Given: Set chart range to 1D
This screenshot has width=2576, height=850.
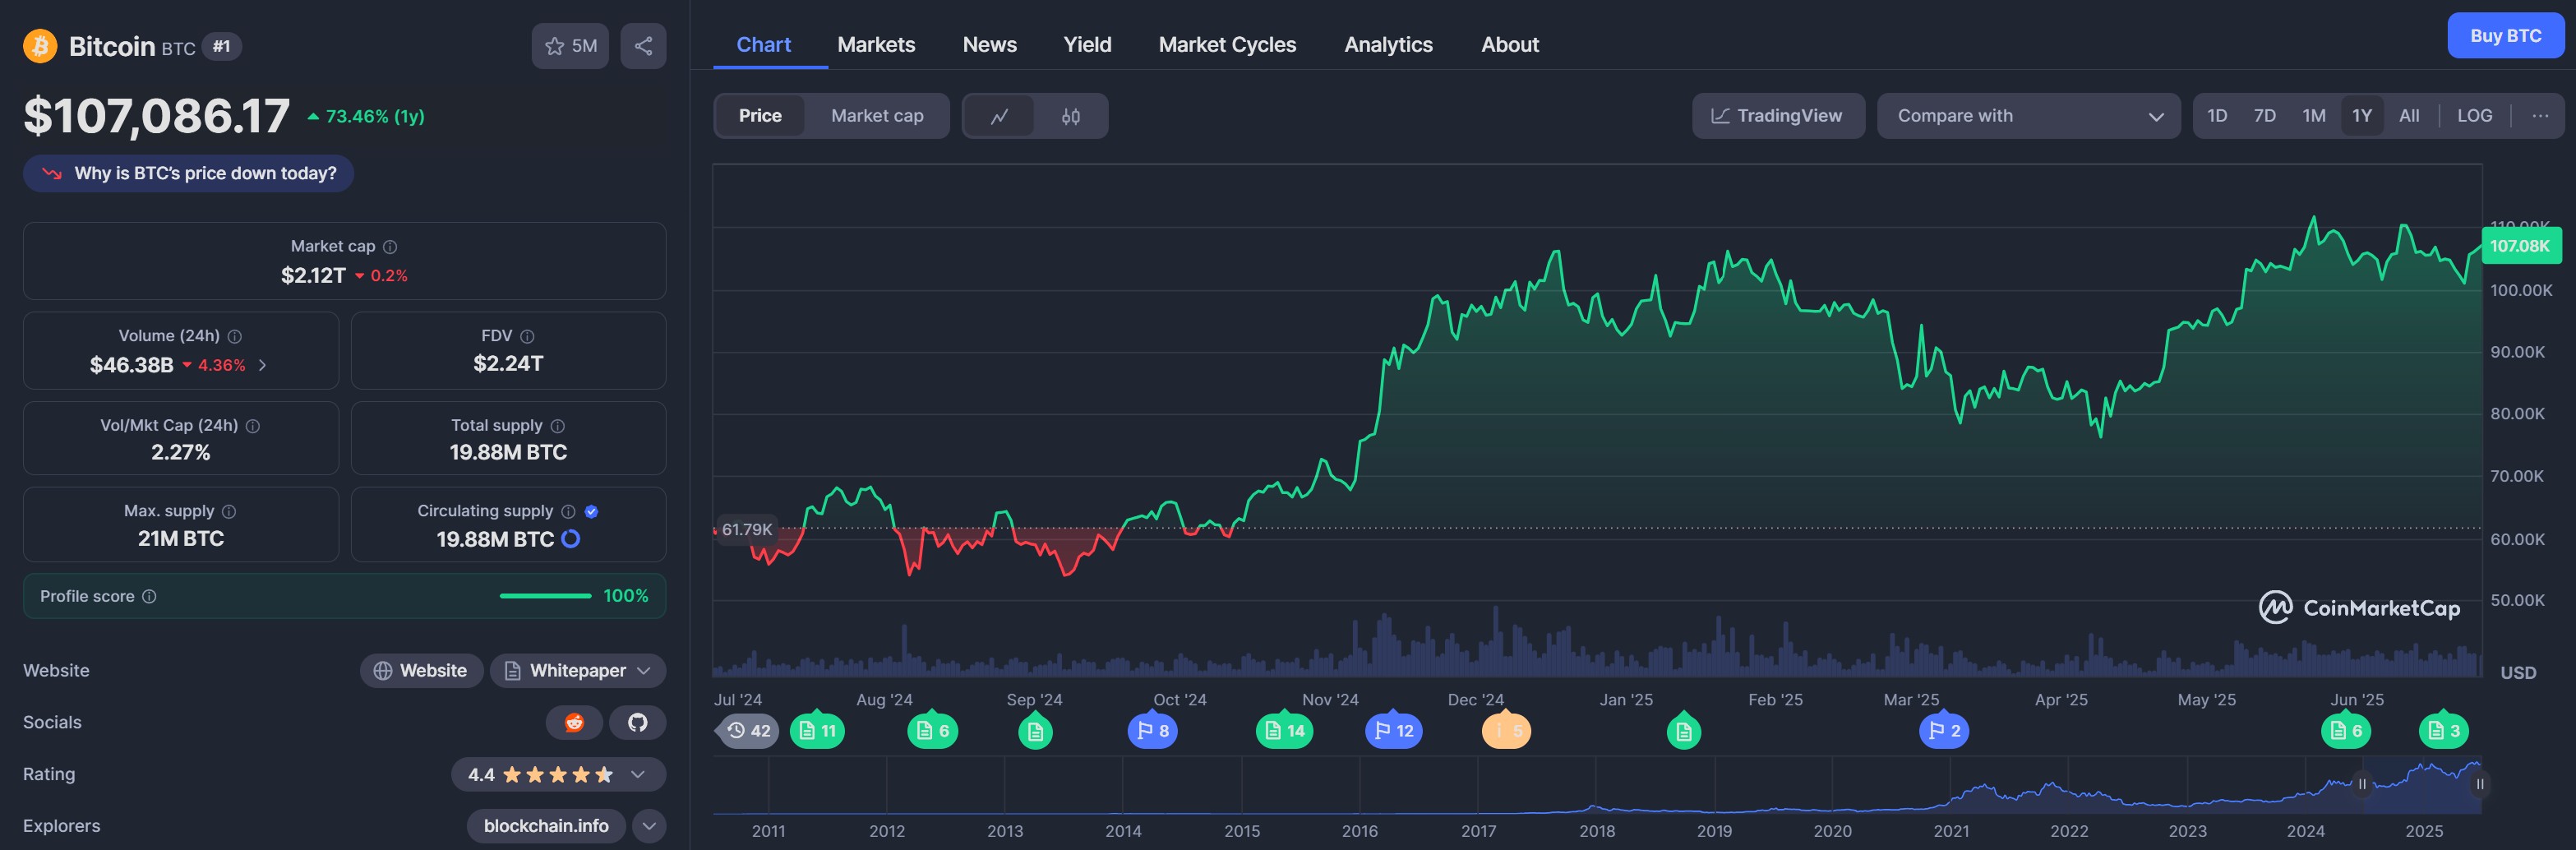Looking at the screenshot, I should tap(2217, 116).
